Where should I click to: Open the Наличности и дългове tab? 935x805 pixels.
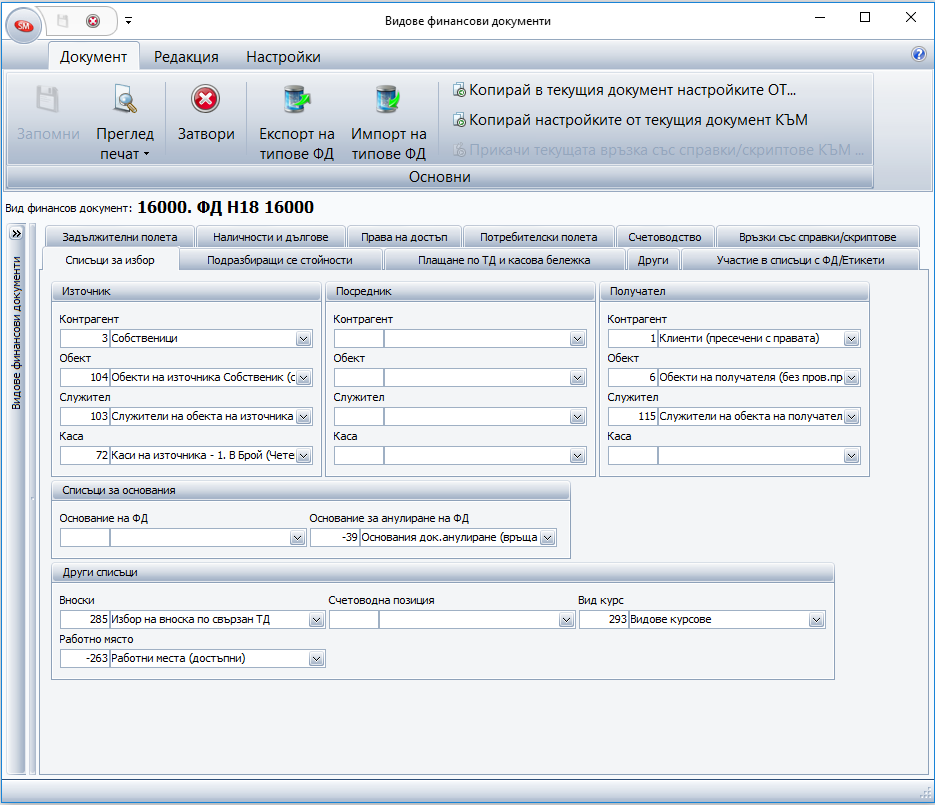(271, 237)
